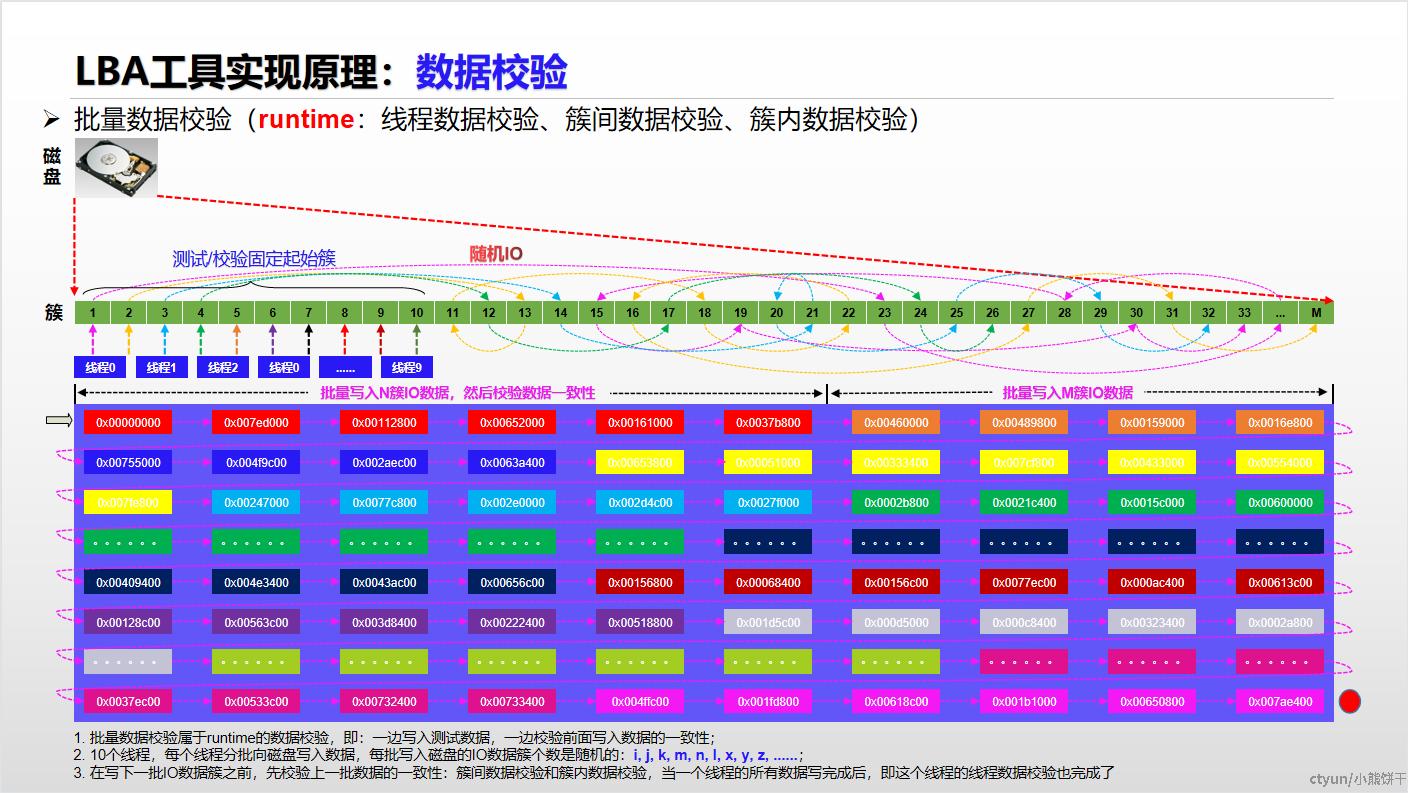Click the red block 0x00652000
This screenshot has width=1408, height=793.
[x=512, y=422]
